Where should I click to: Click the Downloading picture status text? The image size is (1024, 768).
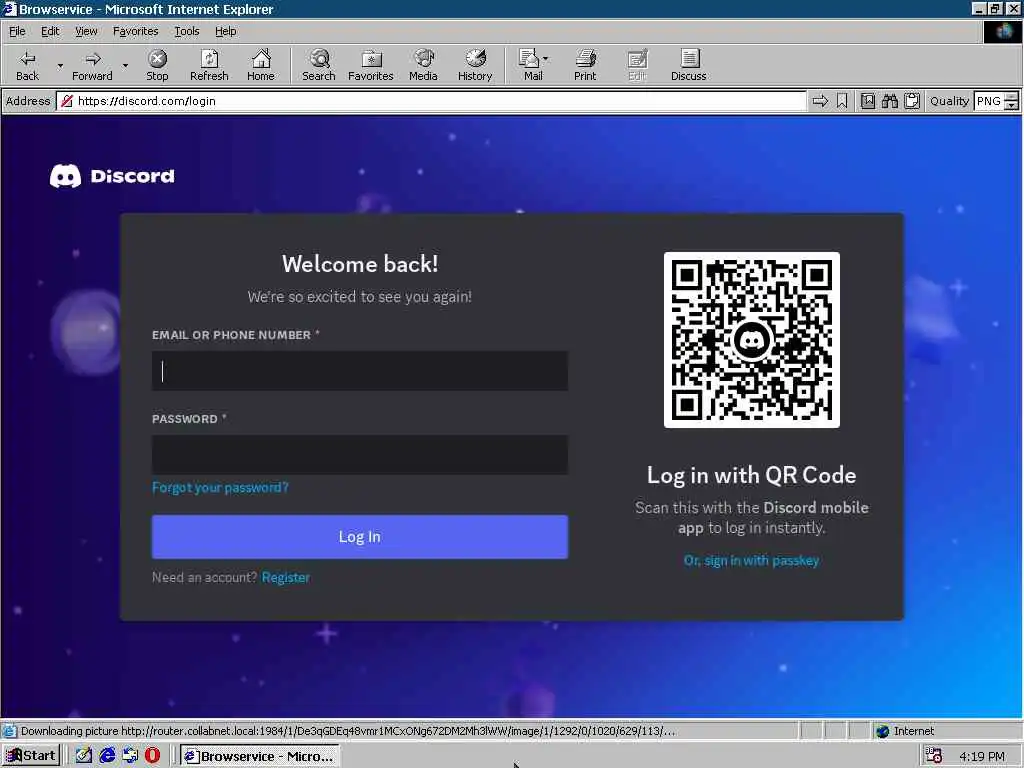point(348,731)
